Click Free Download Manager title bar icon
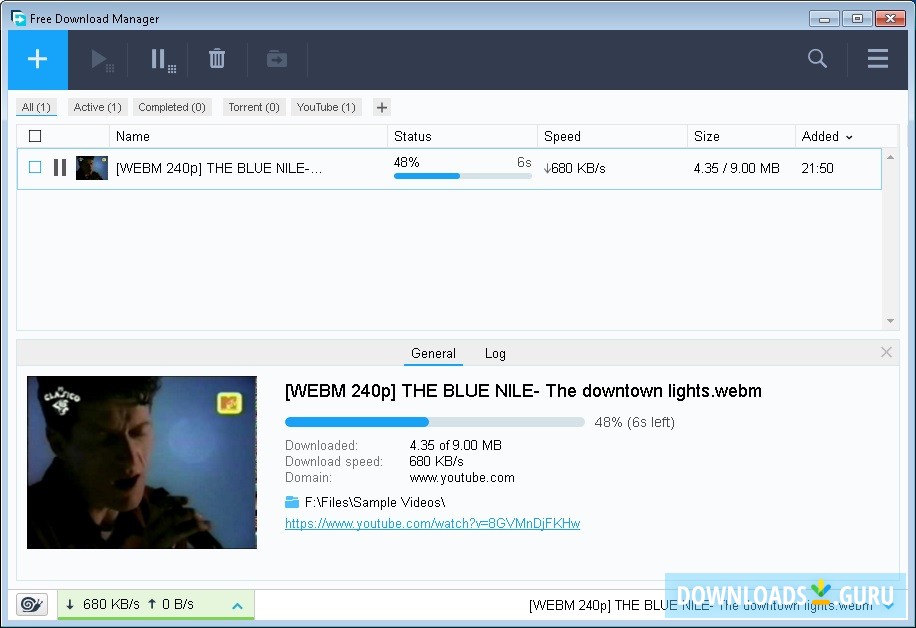This screenshot has width=916, height=628. (18, 18)
